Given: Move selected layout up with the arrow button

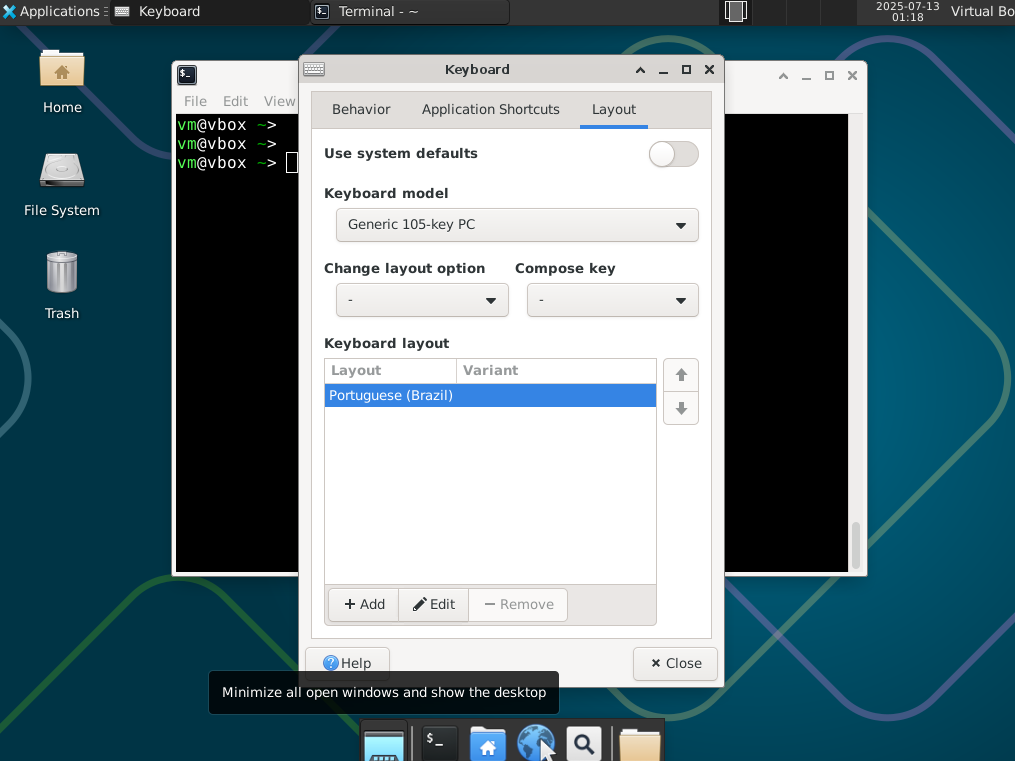Looking at the screenshot, I should click(x=681, y=375).
